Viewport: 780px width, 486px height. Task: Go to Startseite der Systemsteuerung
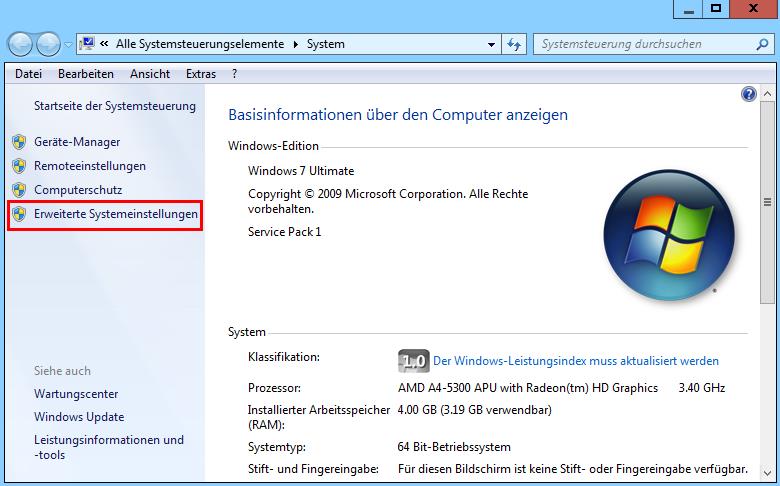coord(115,106)
